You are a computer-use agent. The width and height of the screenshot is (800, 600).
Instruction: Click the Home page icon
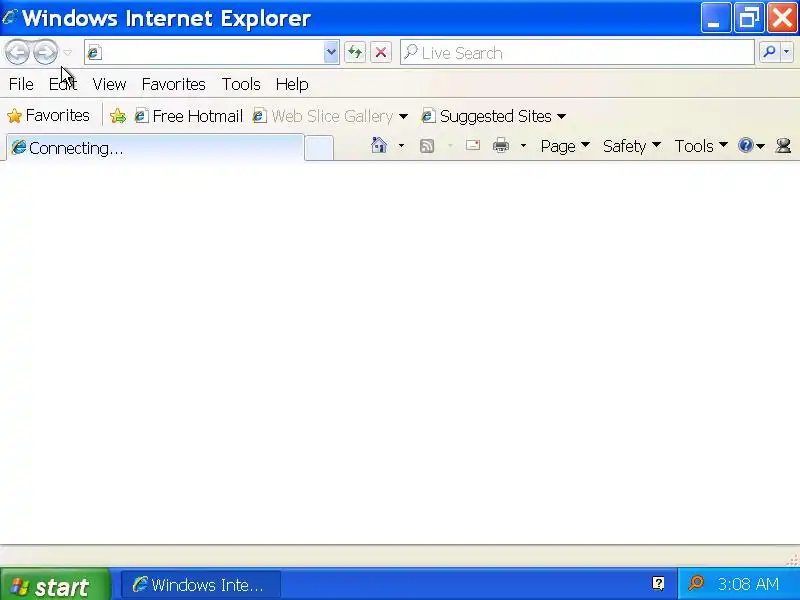(379, 146)
